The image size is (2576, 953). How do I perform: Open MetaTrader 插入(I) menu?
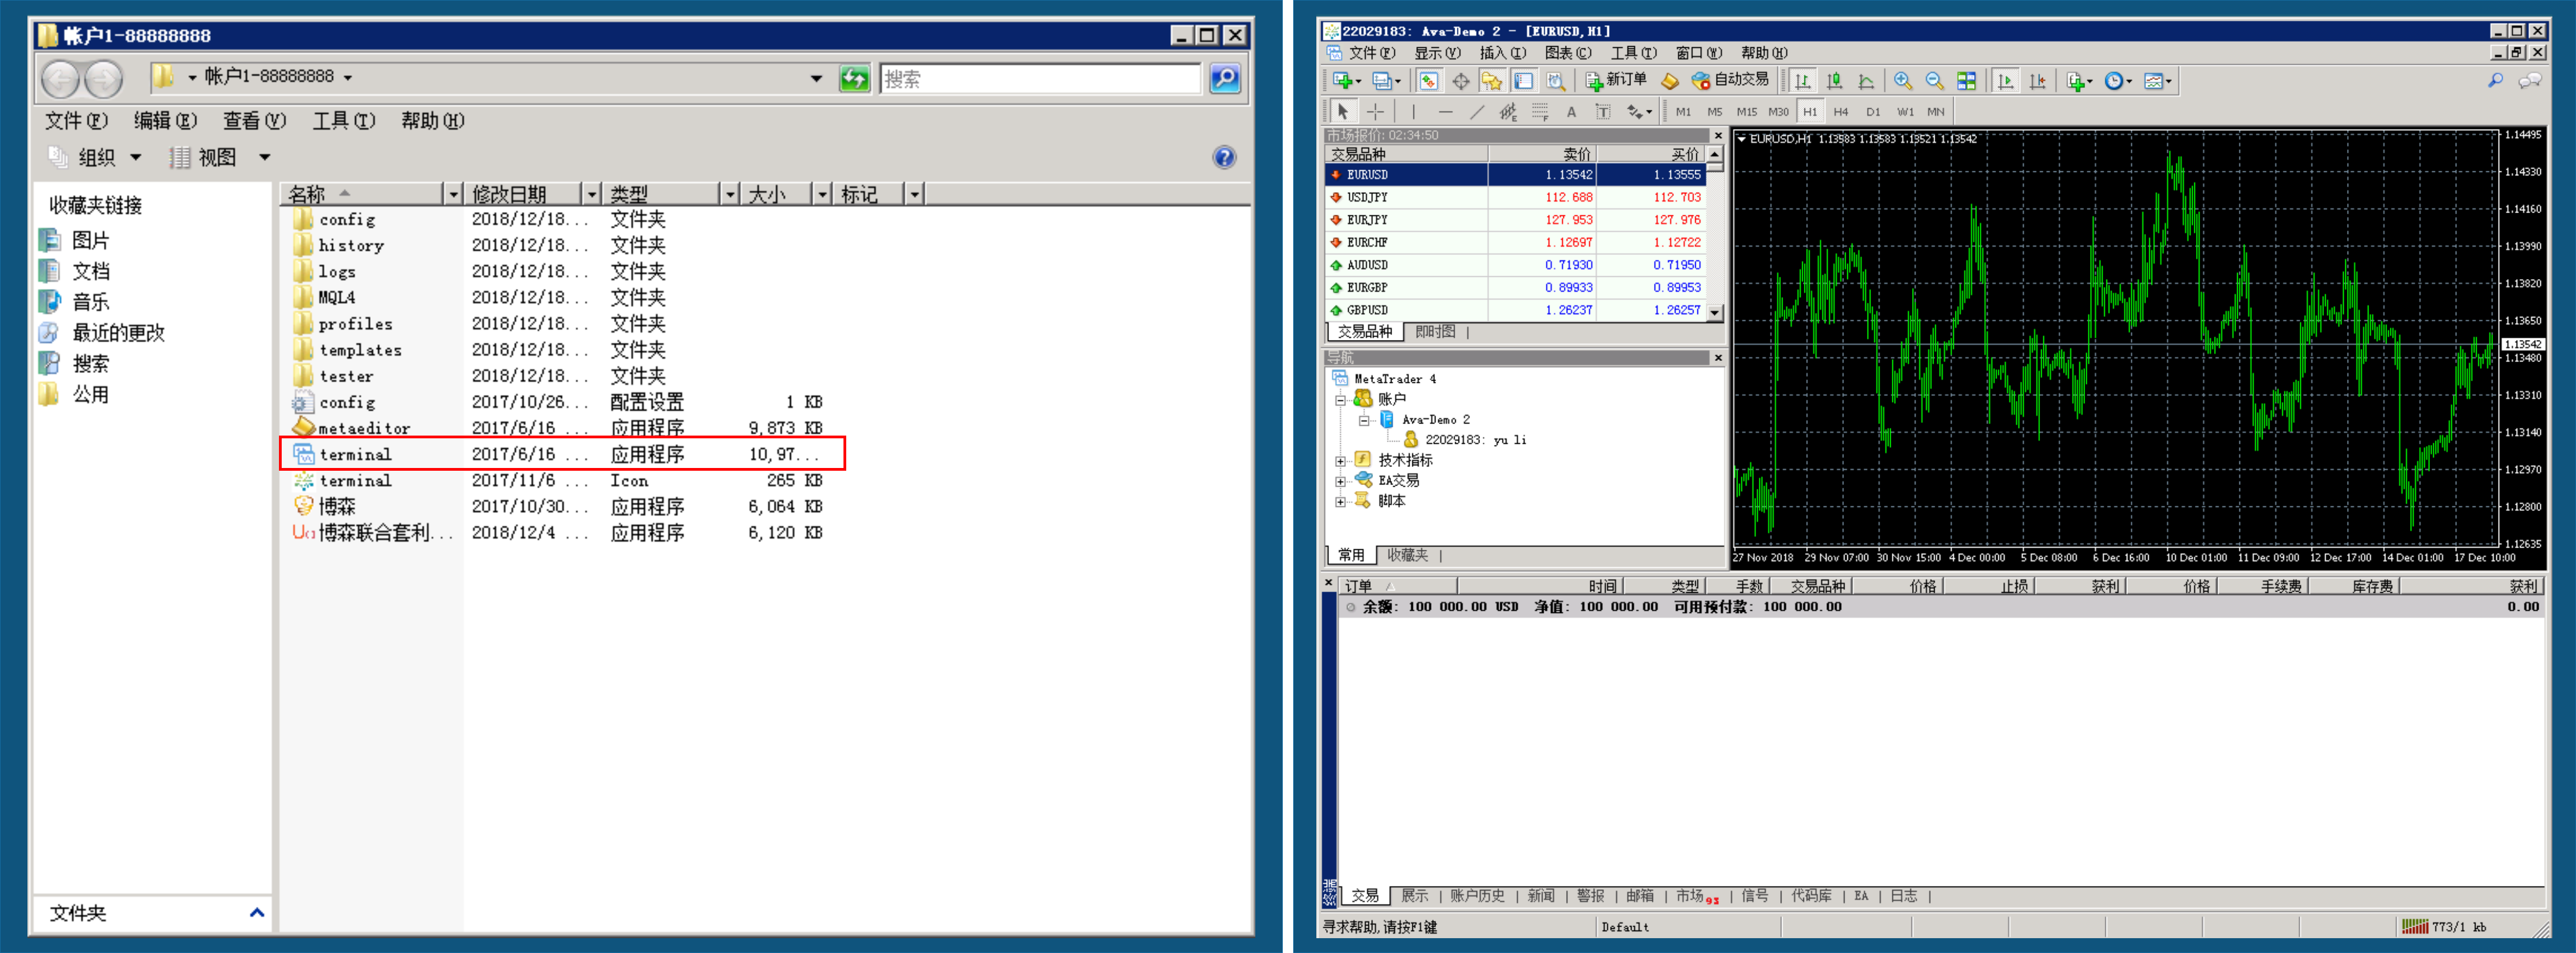pyautogui.click(x=1502, y=53)
